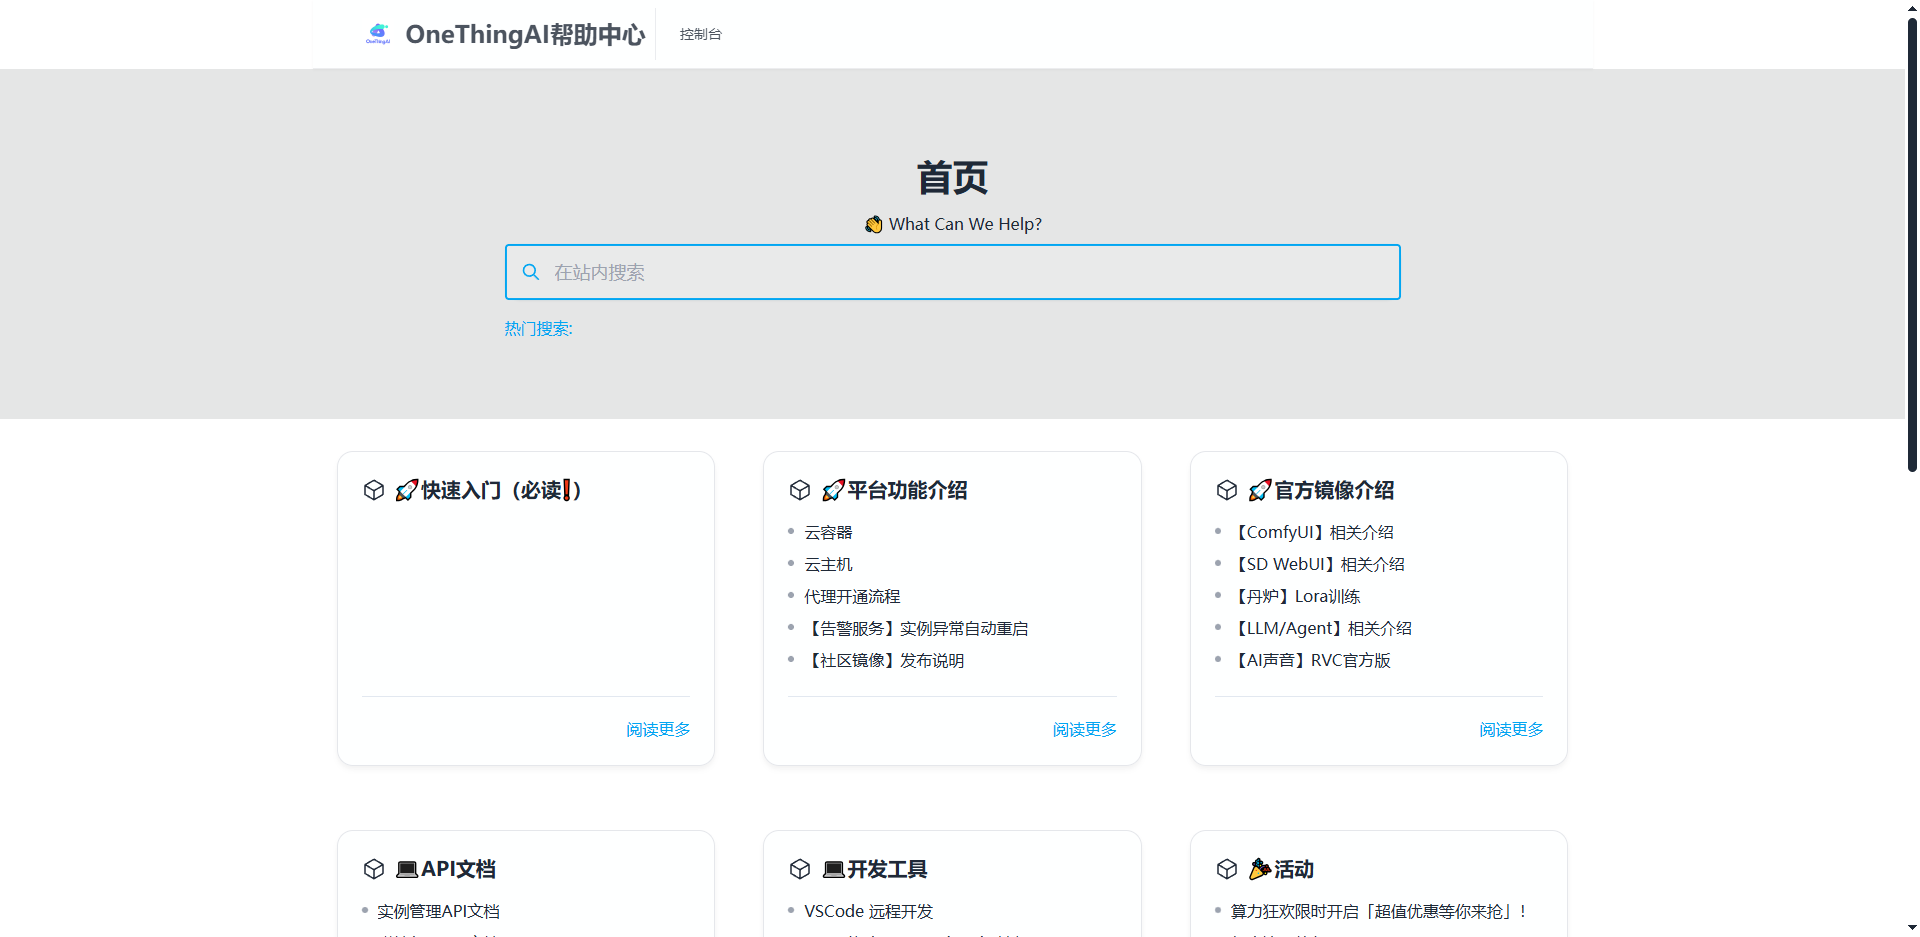Click 阅读更多 in 快速入门 card
Screen dimensions: 1920x937
click(x=658, y=730)
